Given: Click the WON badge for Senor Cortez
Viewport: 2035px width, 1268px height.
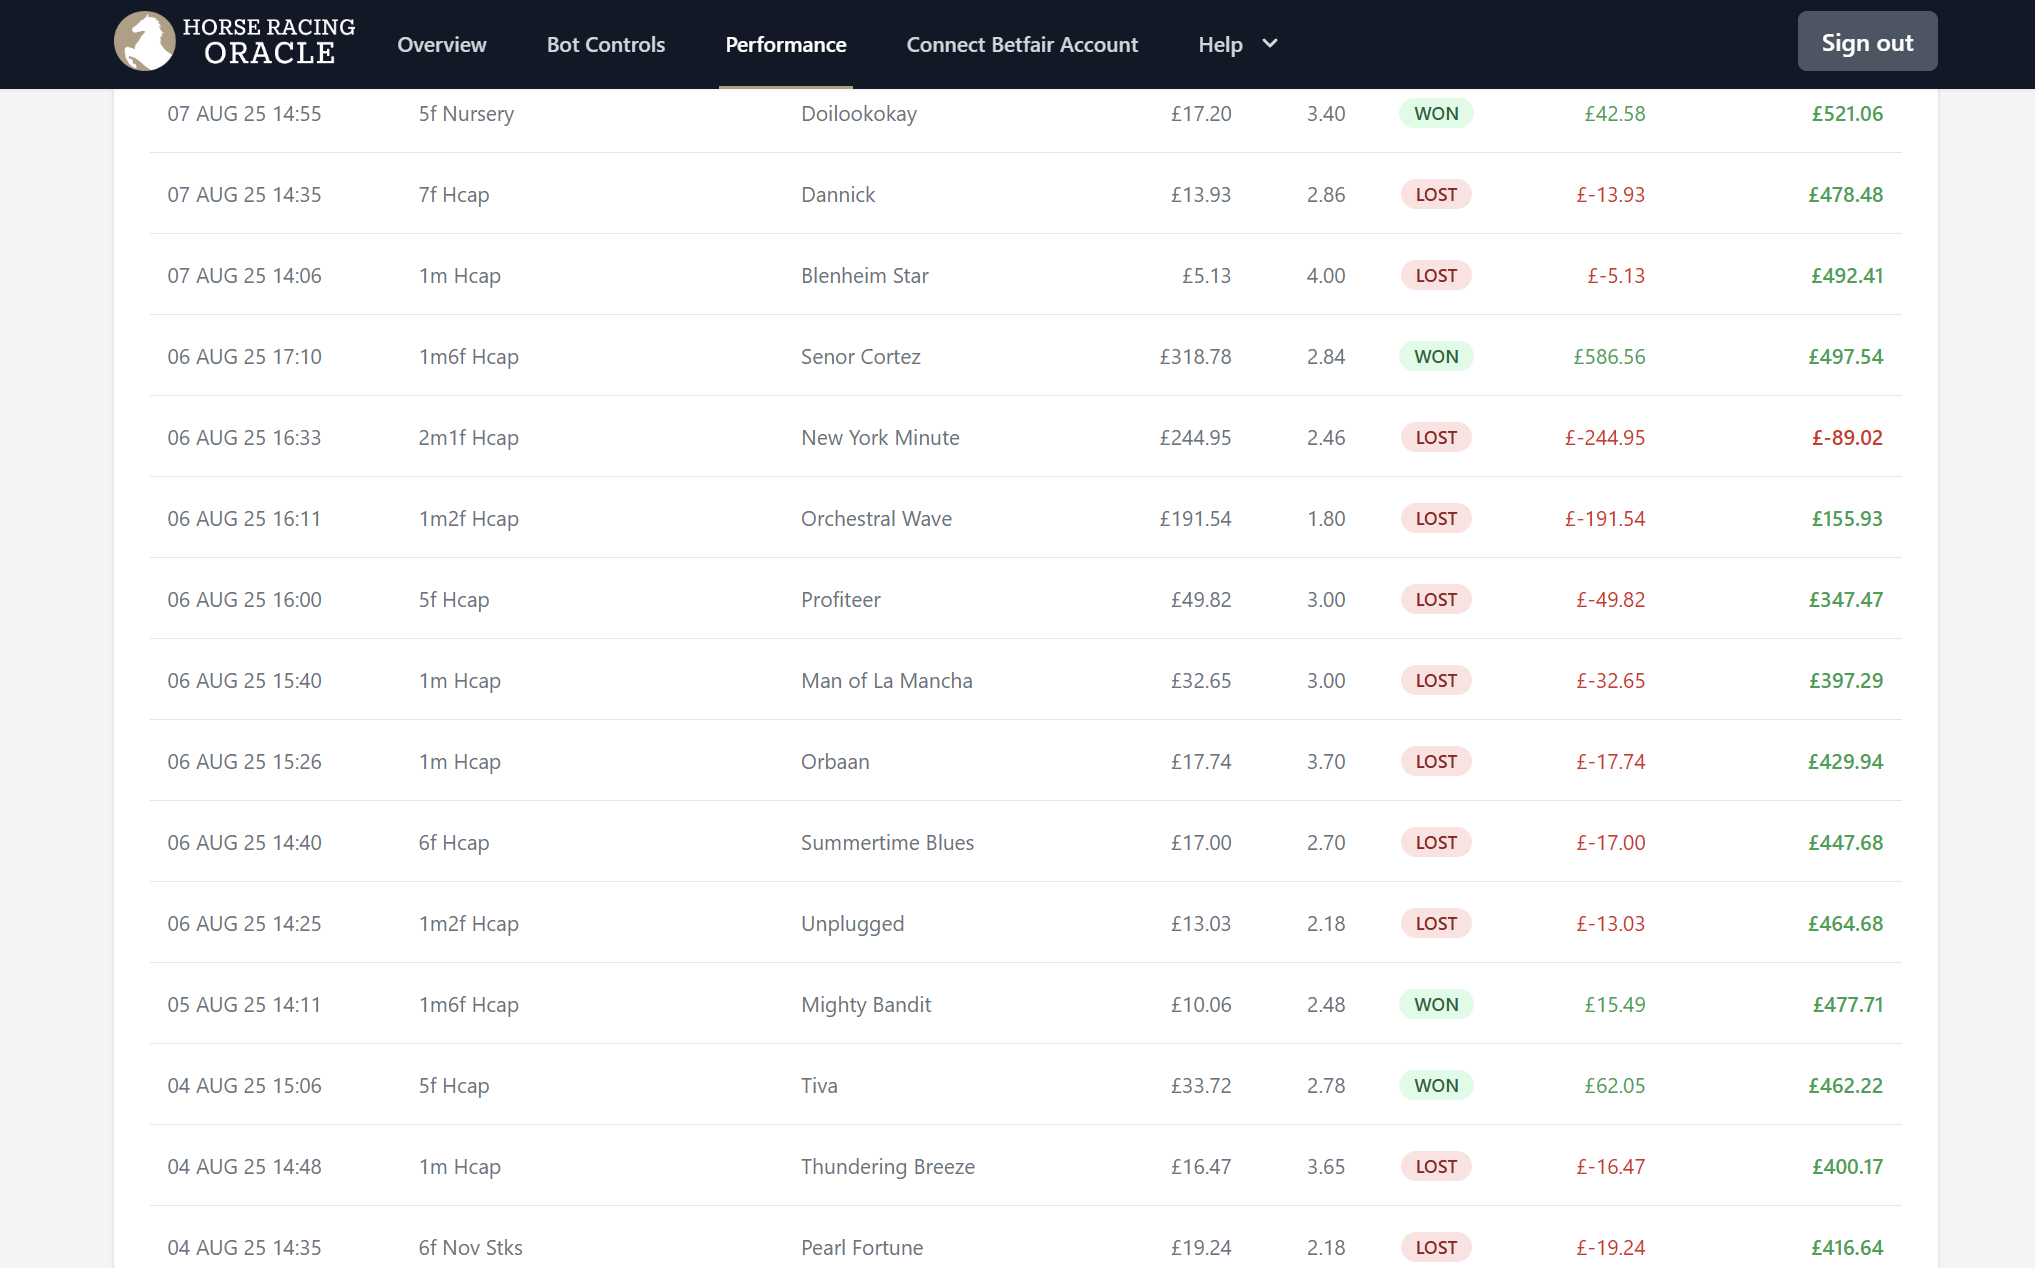Looking at the screenshot, I should (x=1436, y=356).
